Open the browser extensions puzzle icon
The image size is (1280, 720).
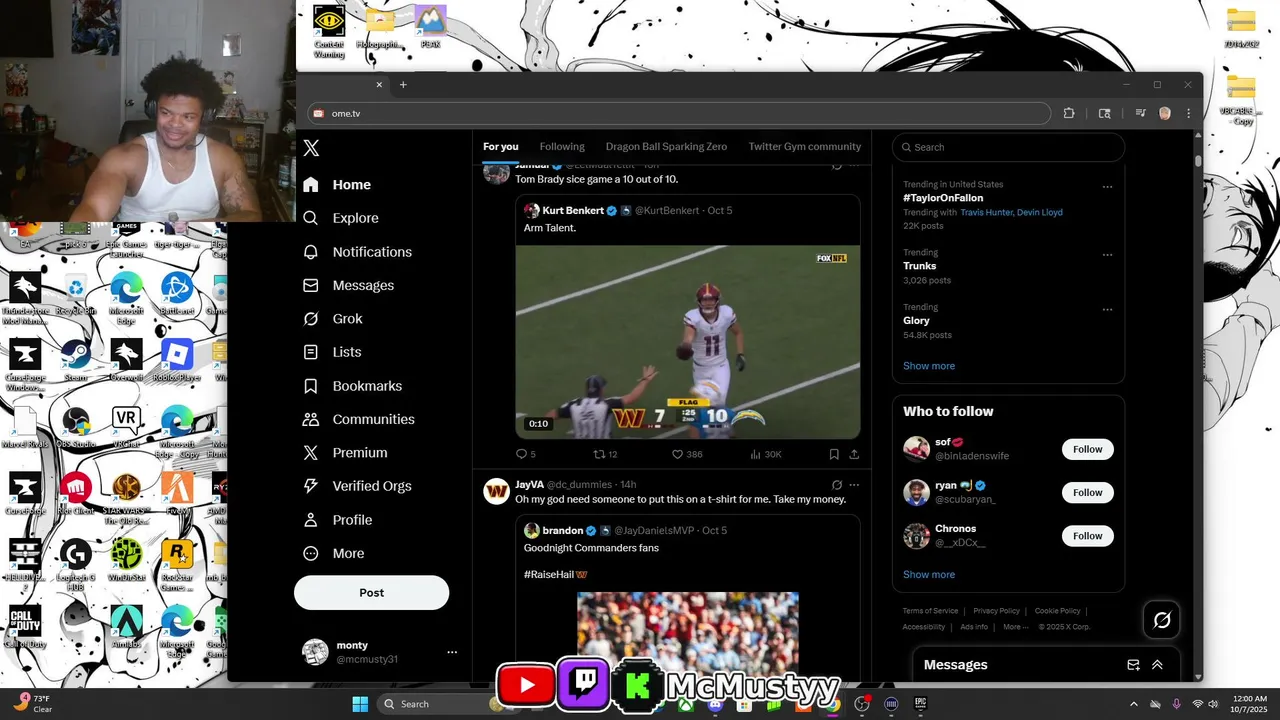coord(1069,114)
